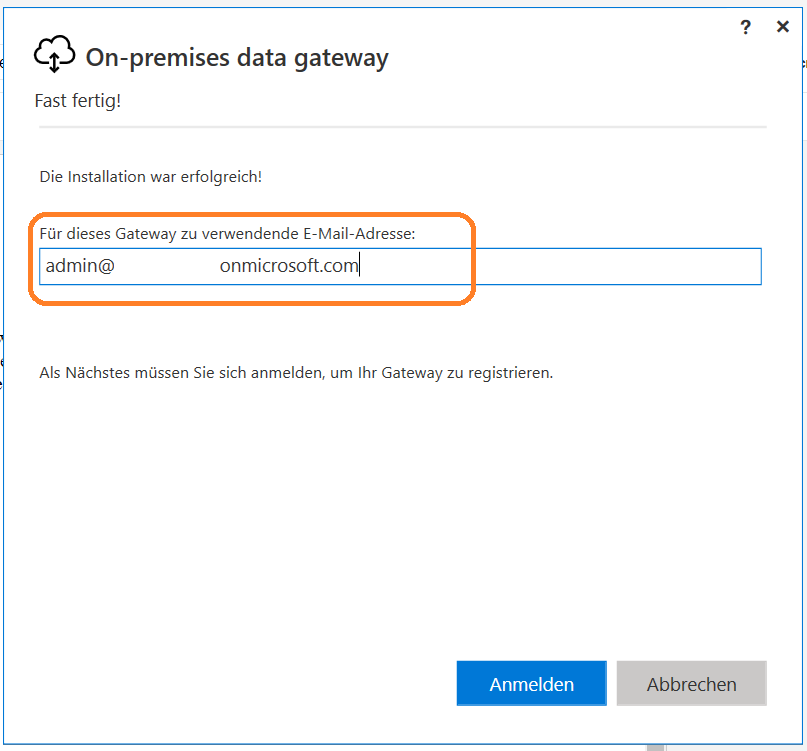
Task: Click inside the E-Mail-Adresse input field
Action: pos(400,266)
